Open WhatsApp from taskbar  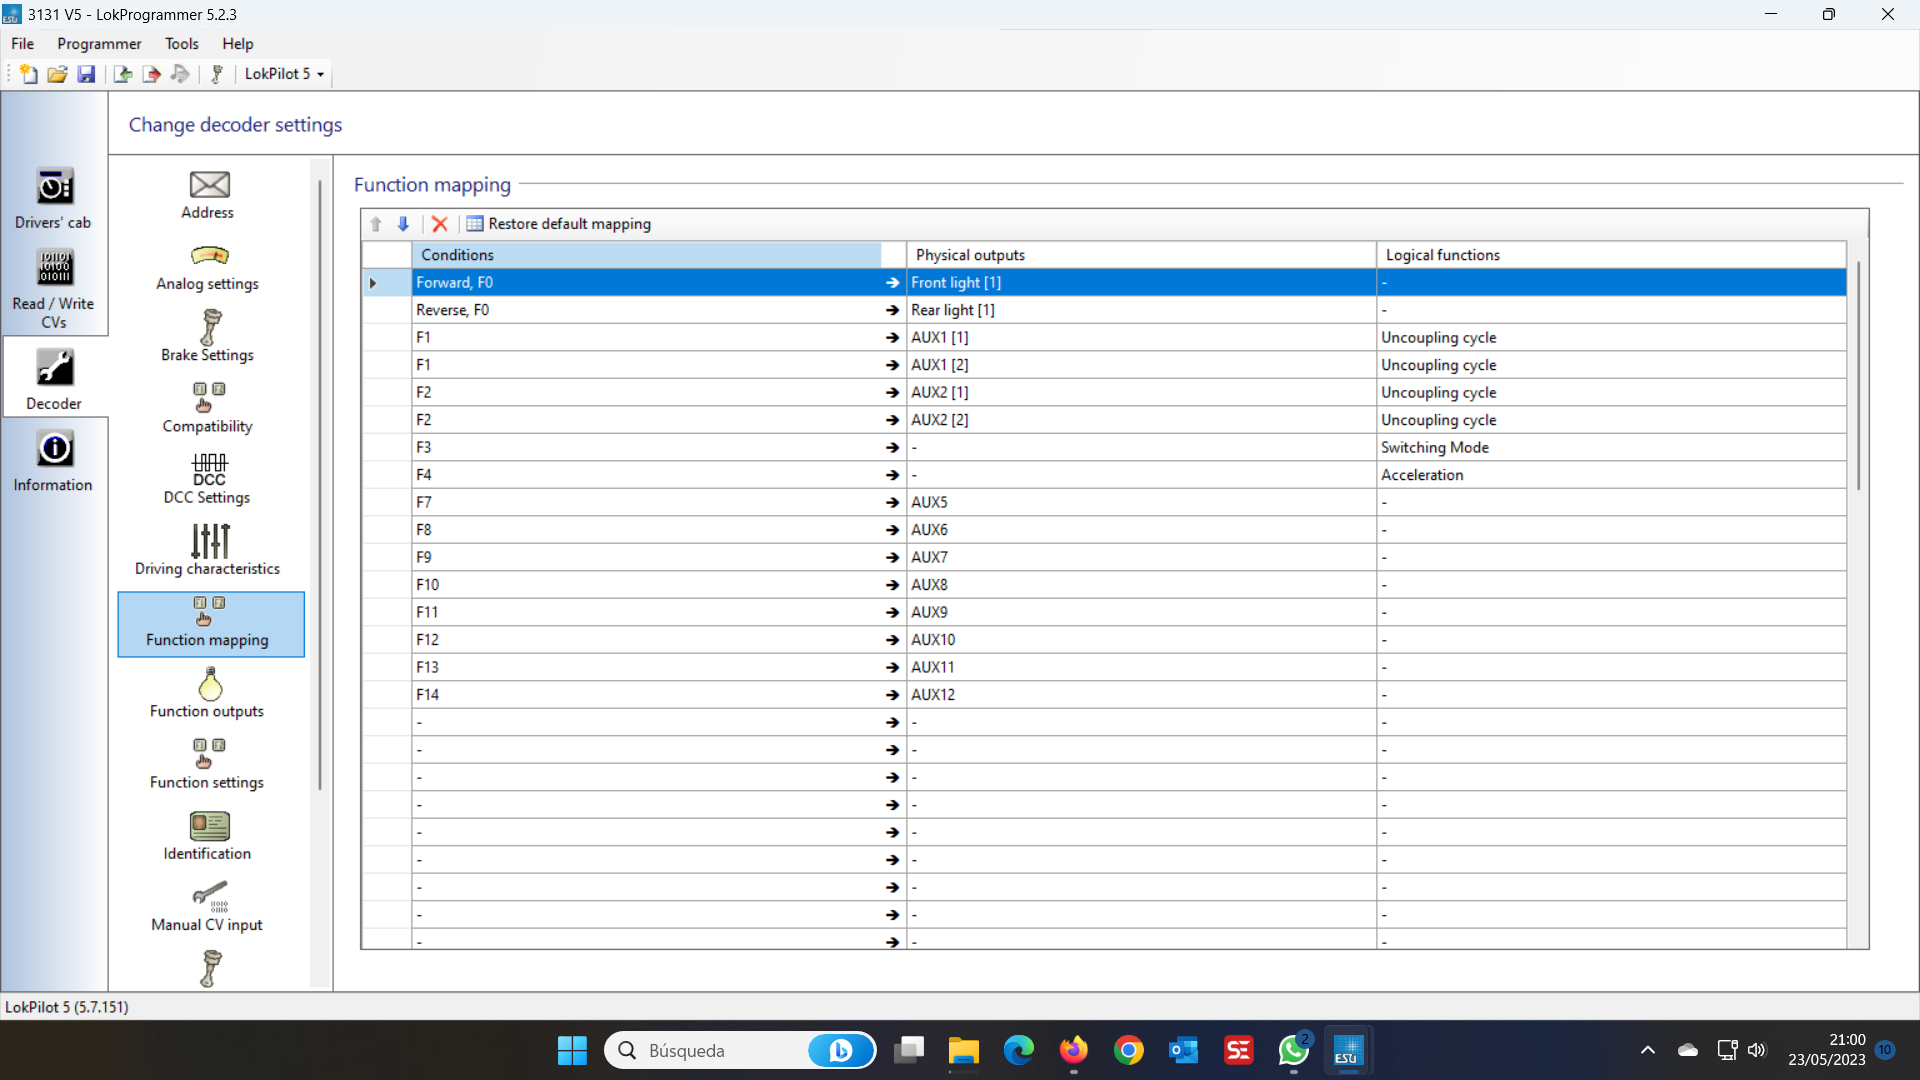(x=1293, y=1050)
